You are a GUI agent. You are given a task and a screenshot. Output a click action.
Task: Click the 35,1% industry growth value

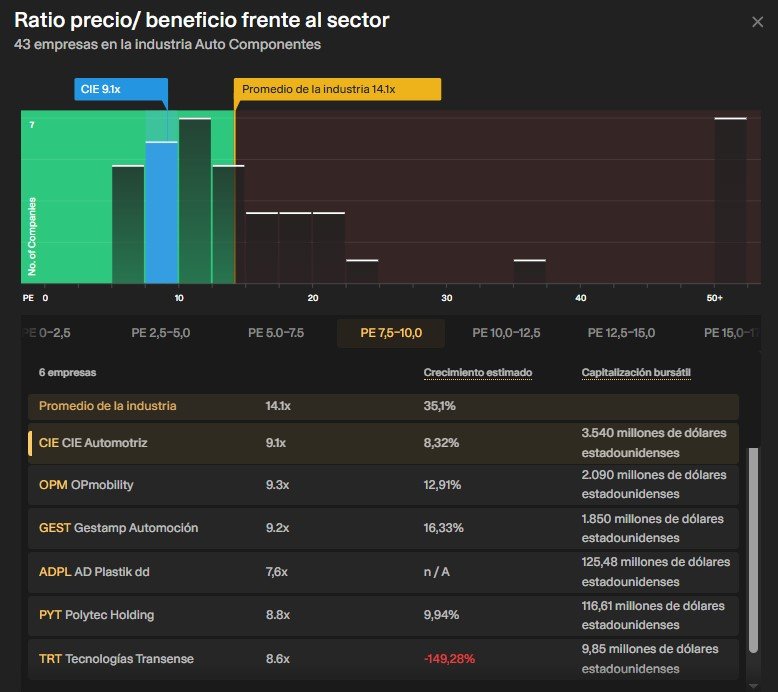tap(439, 406)
